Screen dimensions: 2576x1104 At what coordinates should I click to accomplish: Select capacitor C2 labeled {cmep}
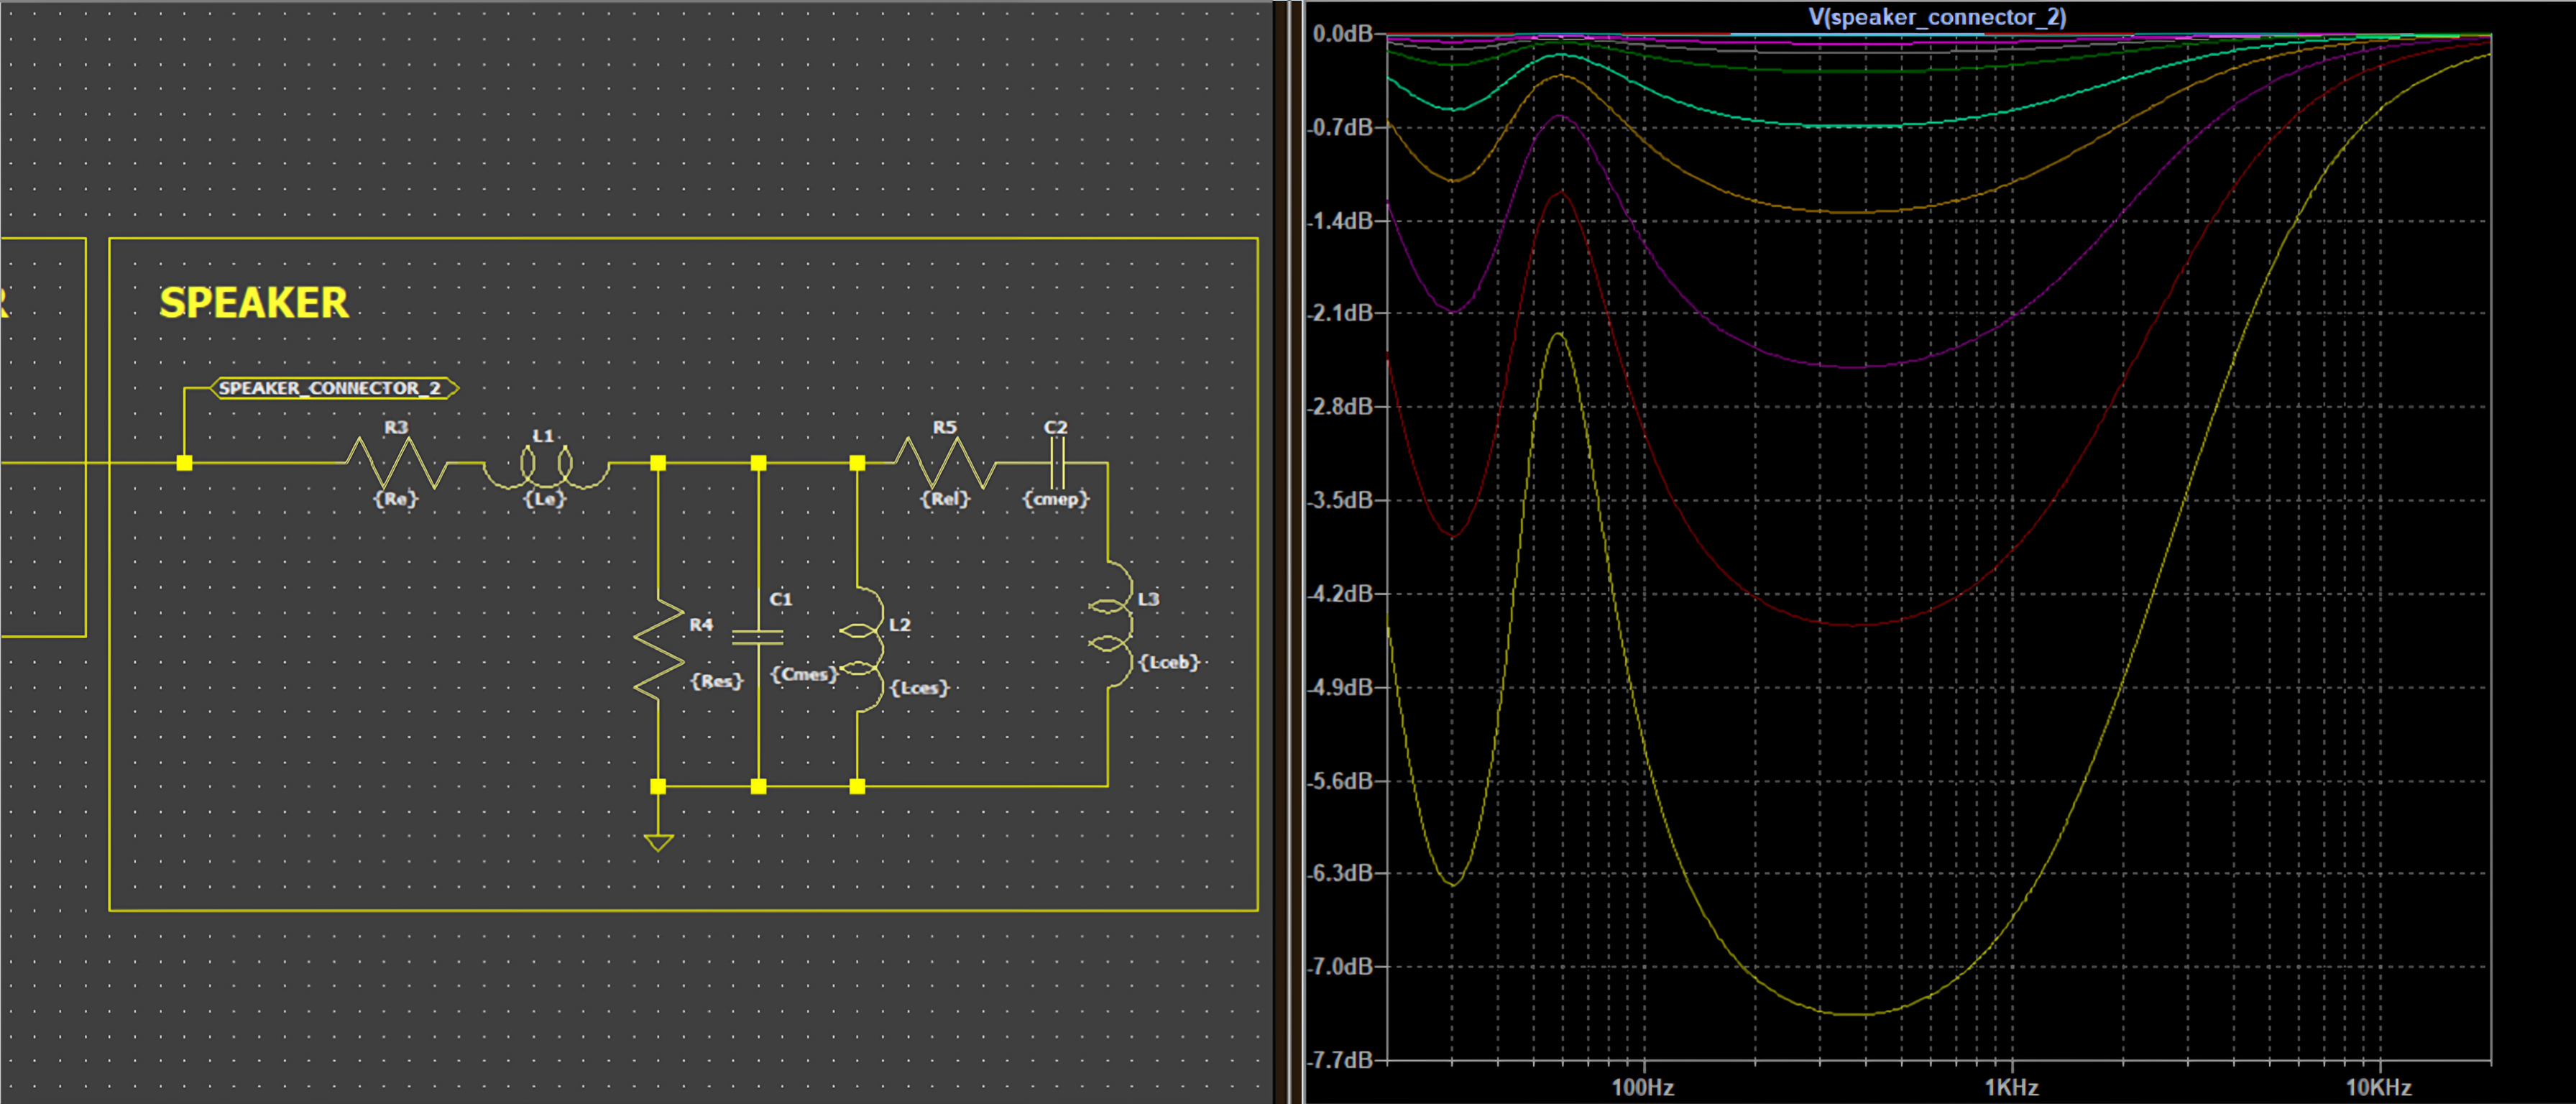[x=1057, y=463]
